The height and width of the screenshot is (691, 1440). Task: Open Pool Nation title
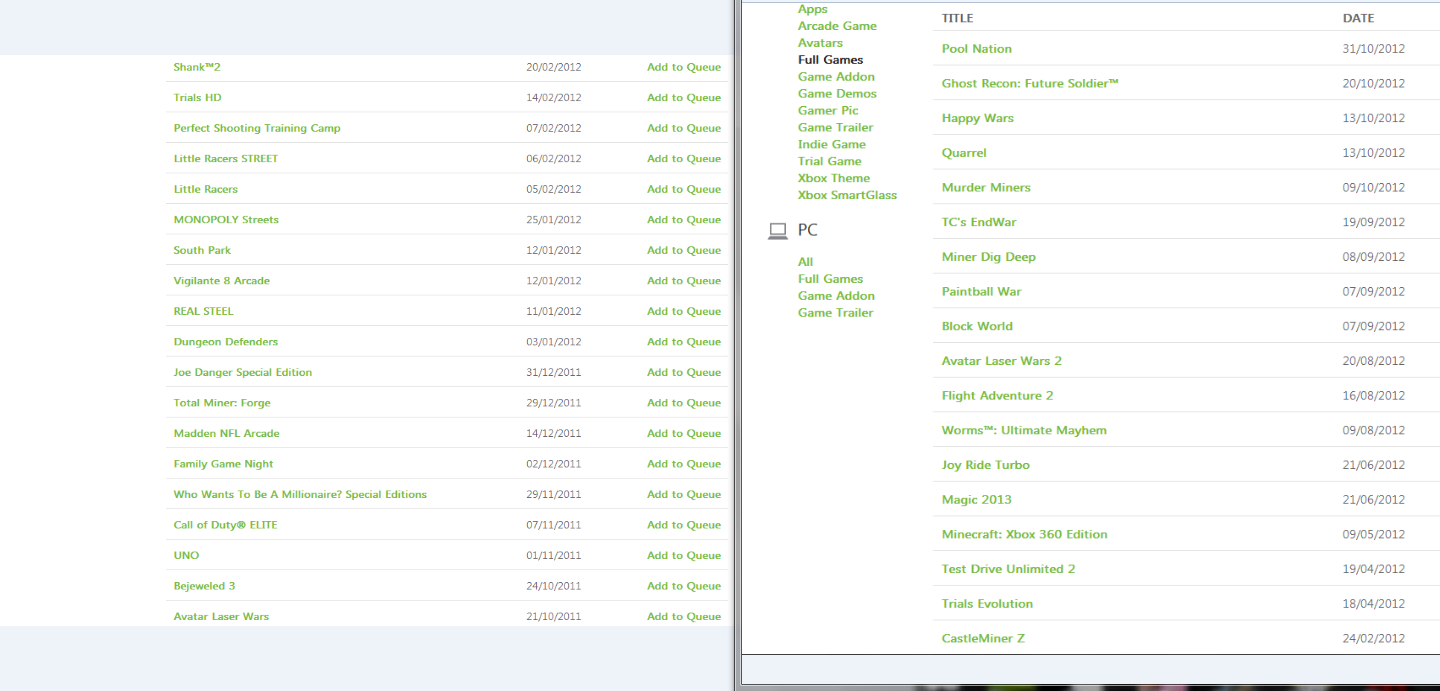pos(977,49)
